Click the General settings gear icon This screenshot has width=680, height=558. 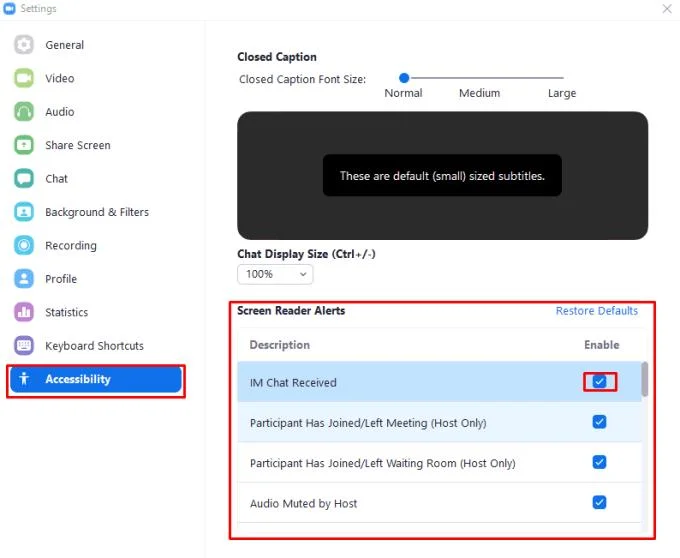[x=24, y=45]
